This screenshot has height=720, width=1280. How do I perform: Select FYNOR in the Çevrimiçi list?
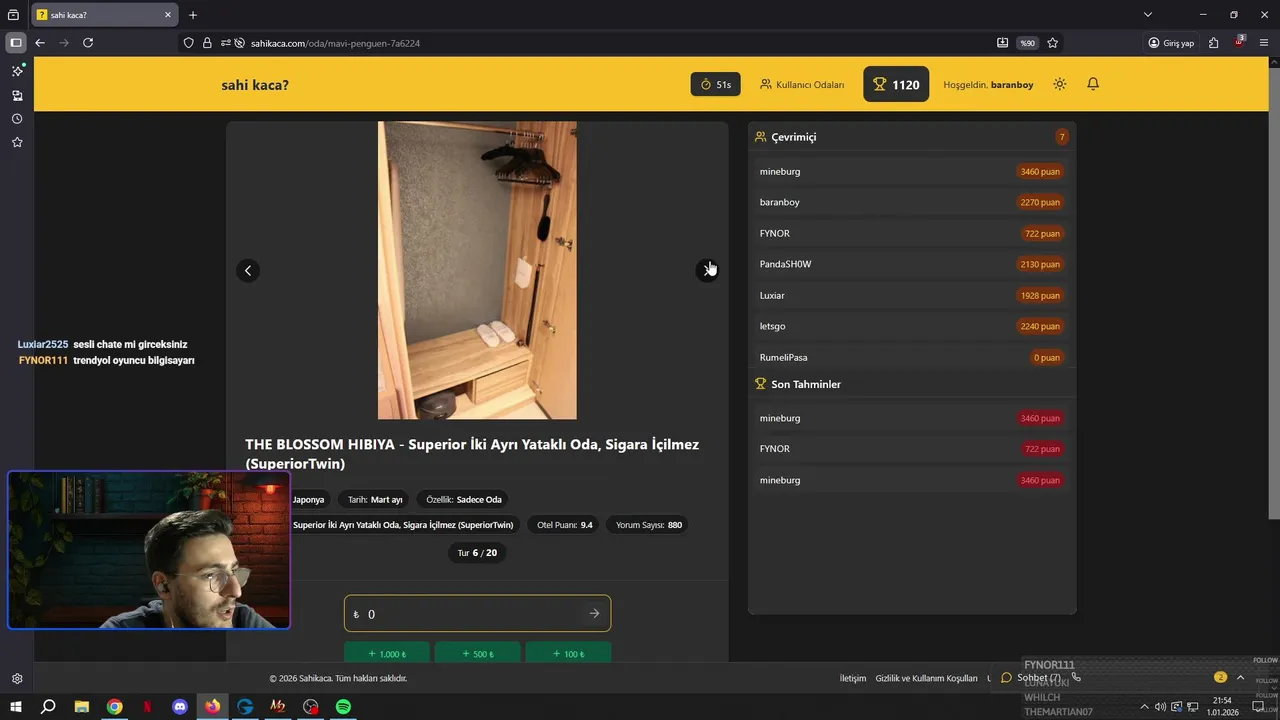click(911, 233)
